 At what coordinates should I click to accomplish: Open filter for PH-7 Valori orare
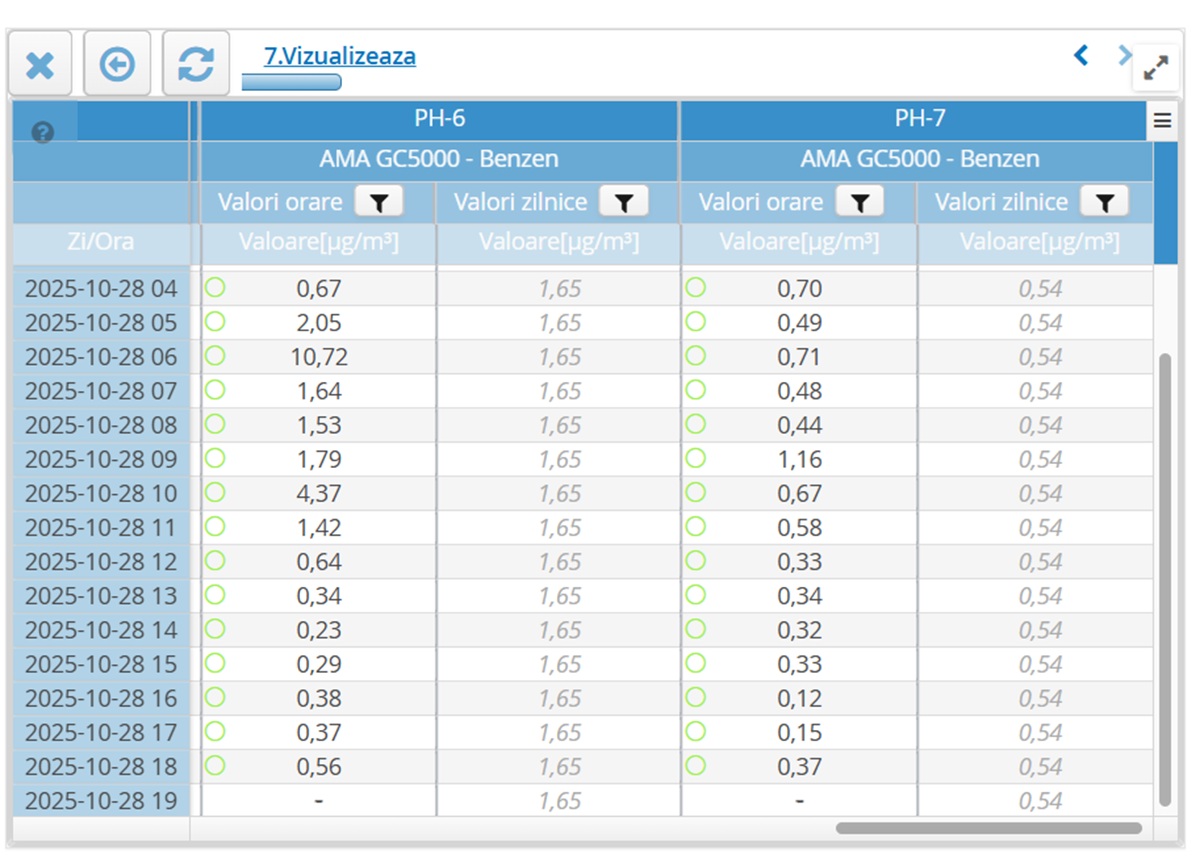pyautogui.click(x=860, y=202)
